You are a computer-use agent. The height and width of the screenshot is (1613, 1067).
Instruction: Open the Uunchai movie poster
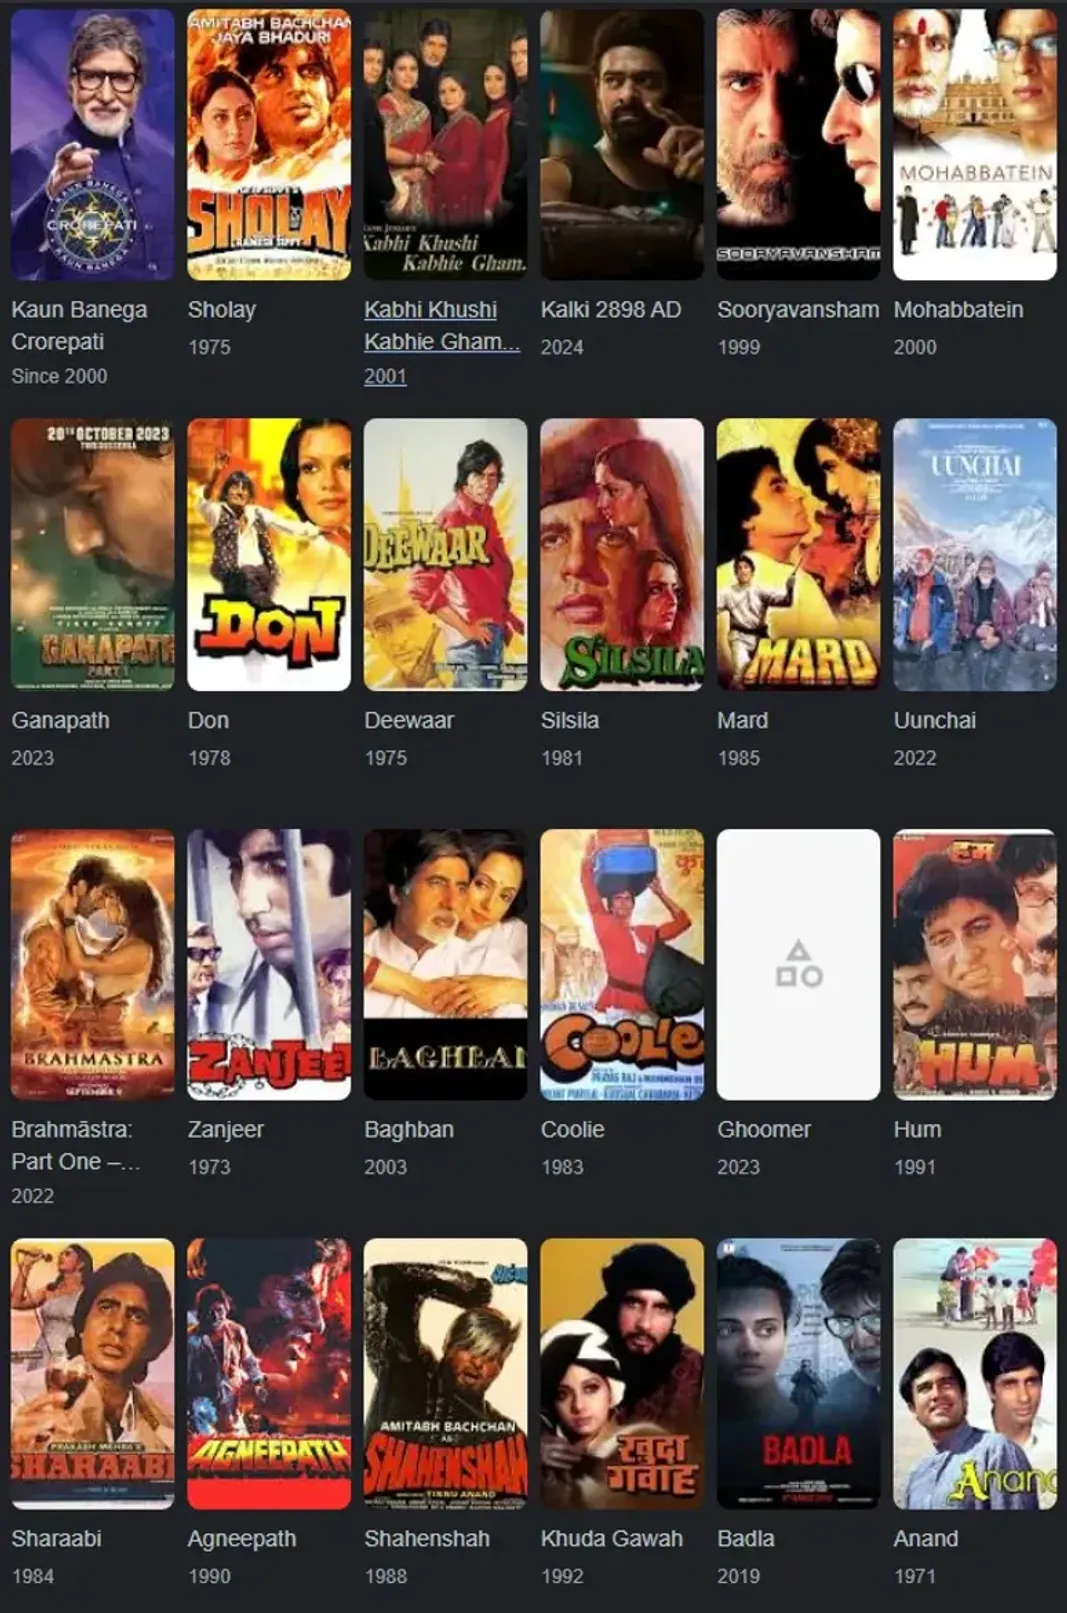pyautogui.click(x=975, y=555)
